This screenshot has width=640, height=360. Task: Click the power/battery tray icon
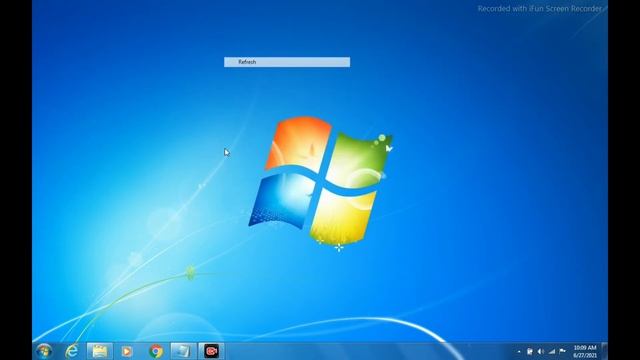click(x=529, y=351)
